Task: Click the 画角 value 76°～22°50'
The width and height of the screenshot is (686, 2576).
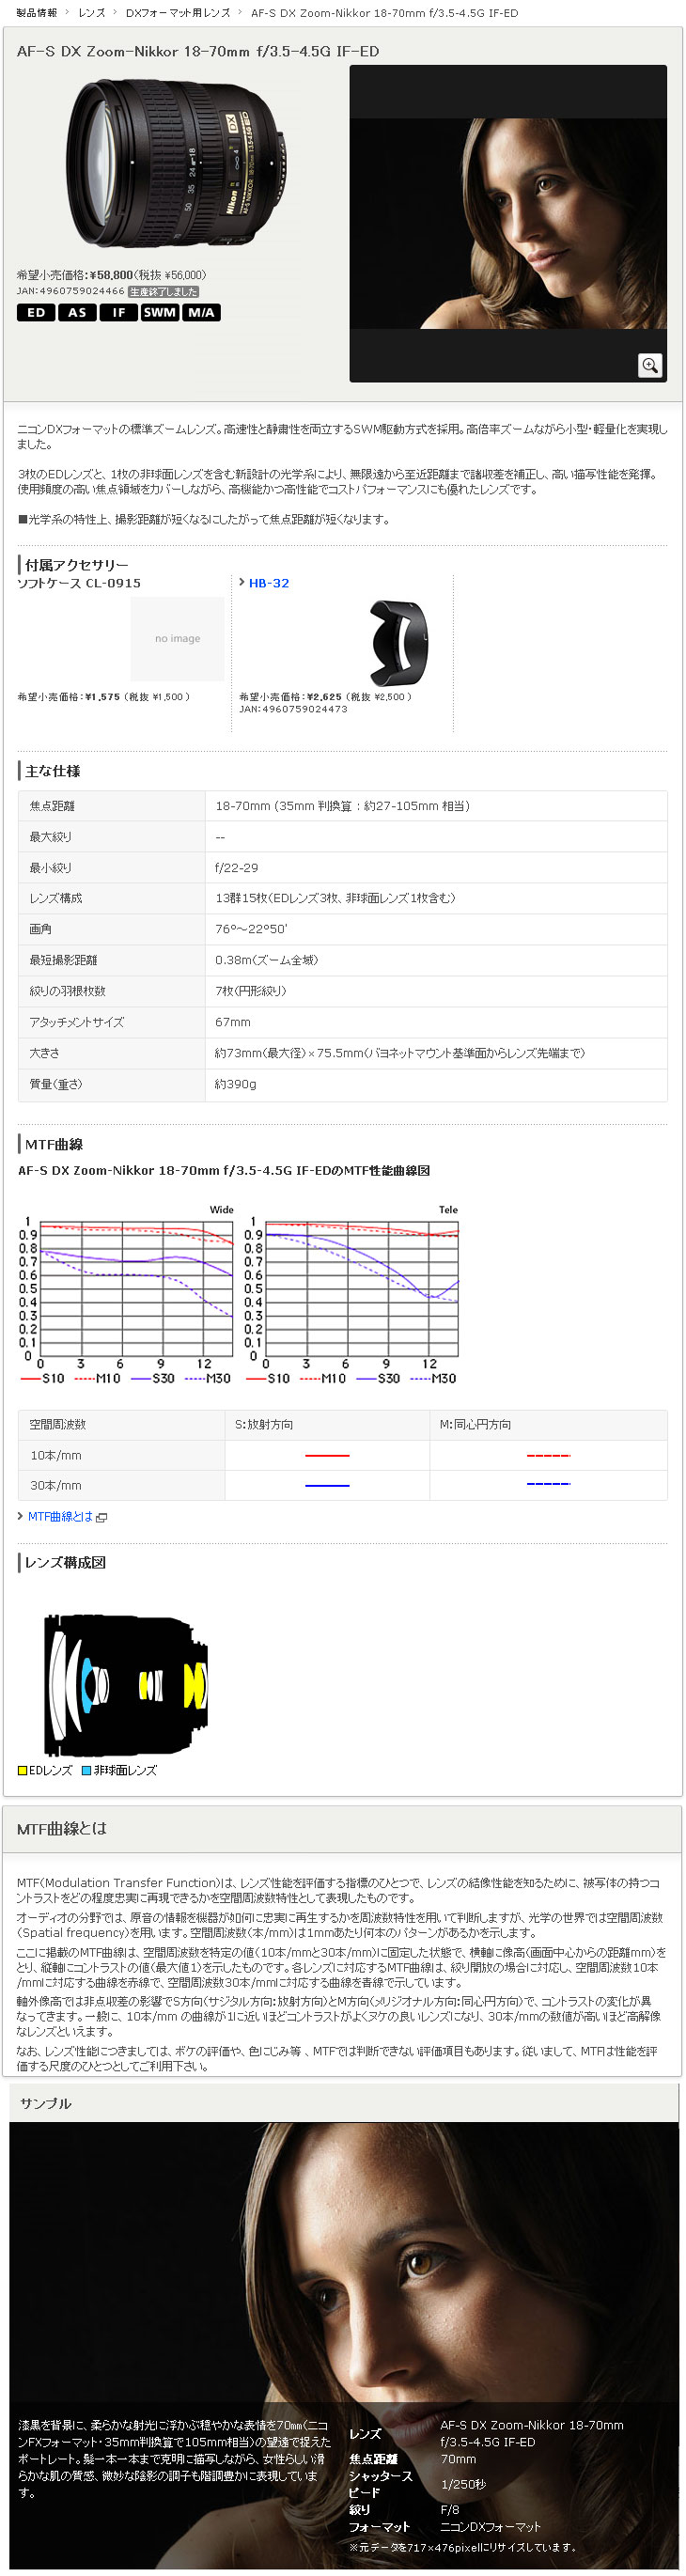Action: pos(252,929)
